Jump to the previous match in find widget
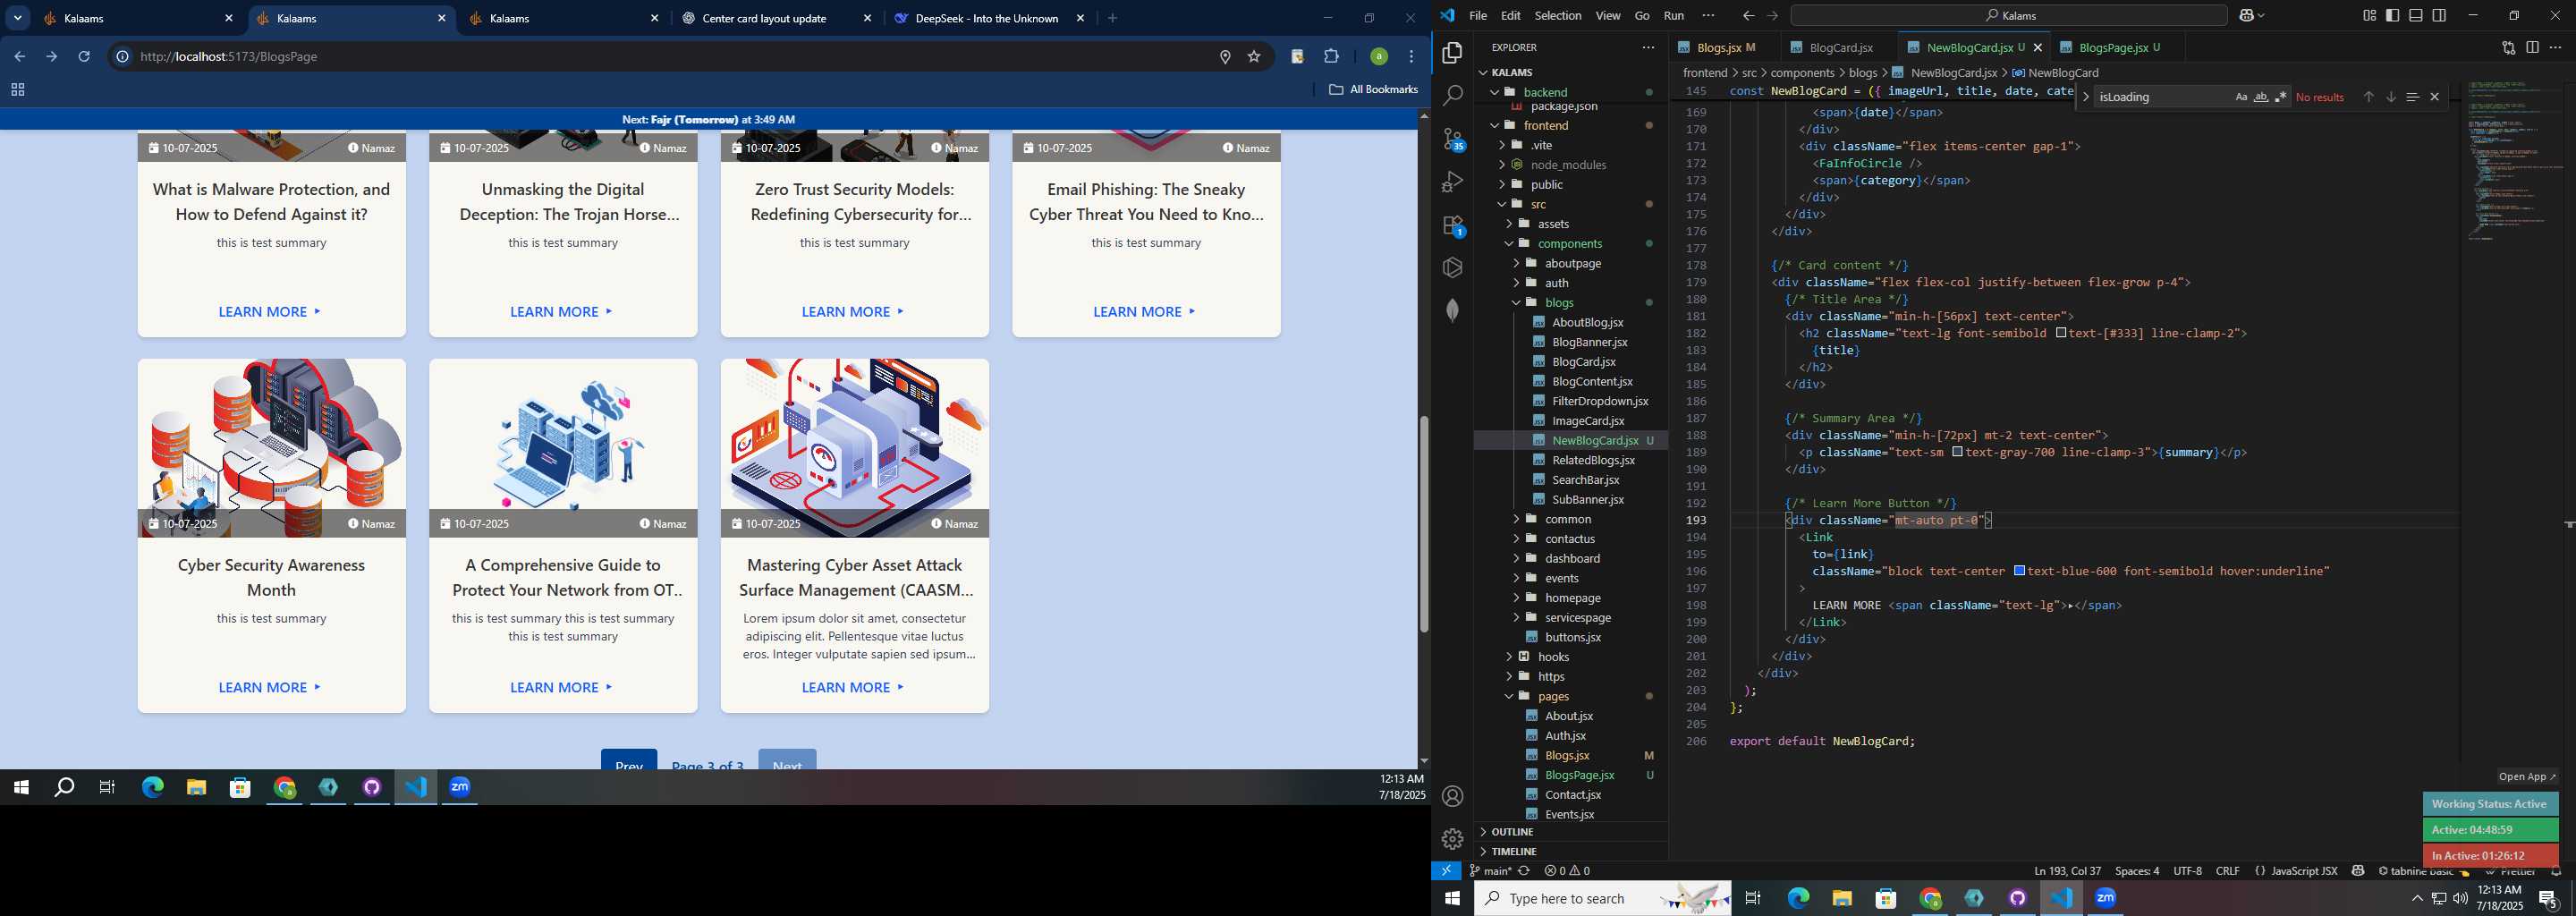 [x=2368, y=97]
